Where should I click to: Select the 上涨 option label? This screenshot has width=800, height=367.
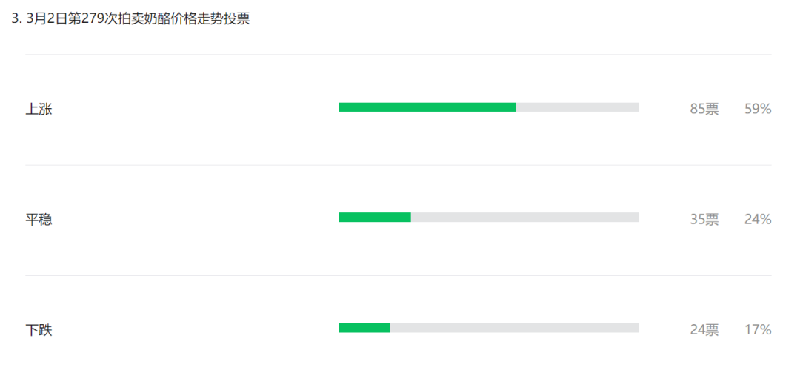[x=39, y=109]
